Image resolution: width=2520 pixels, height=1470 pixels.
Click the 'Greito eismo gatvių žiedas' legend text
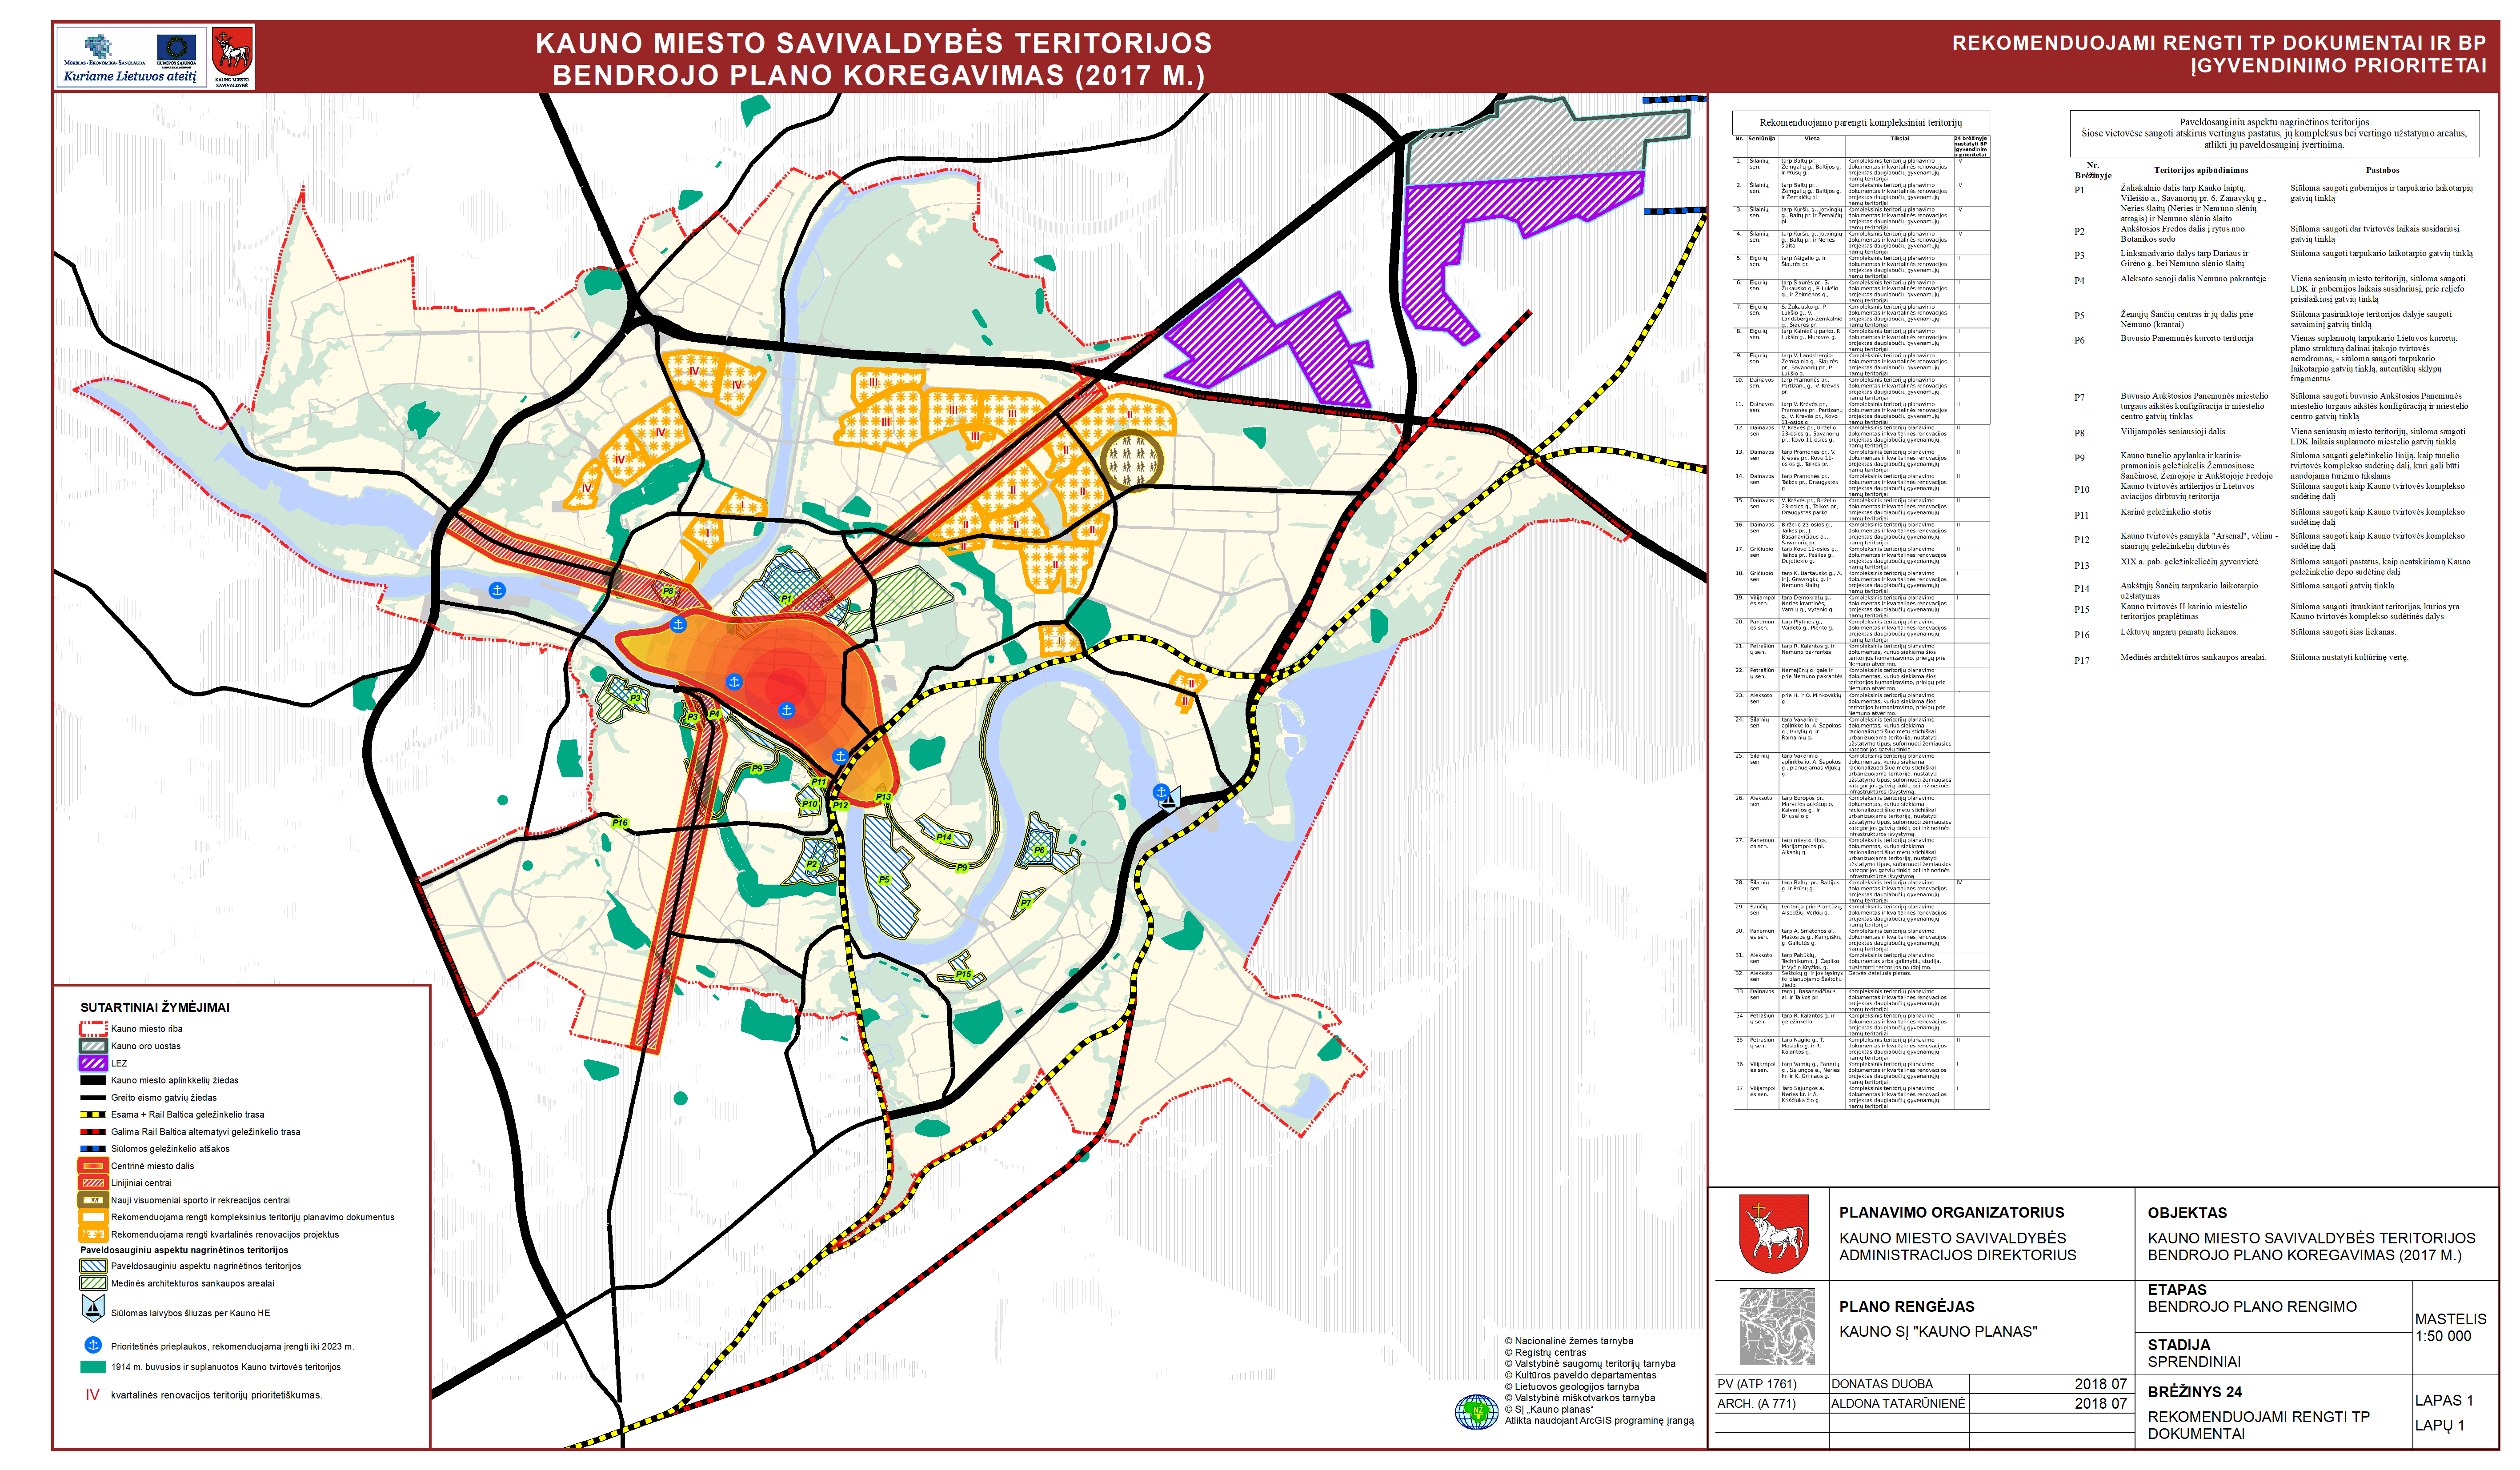tap(163, 1097)
